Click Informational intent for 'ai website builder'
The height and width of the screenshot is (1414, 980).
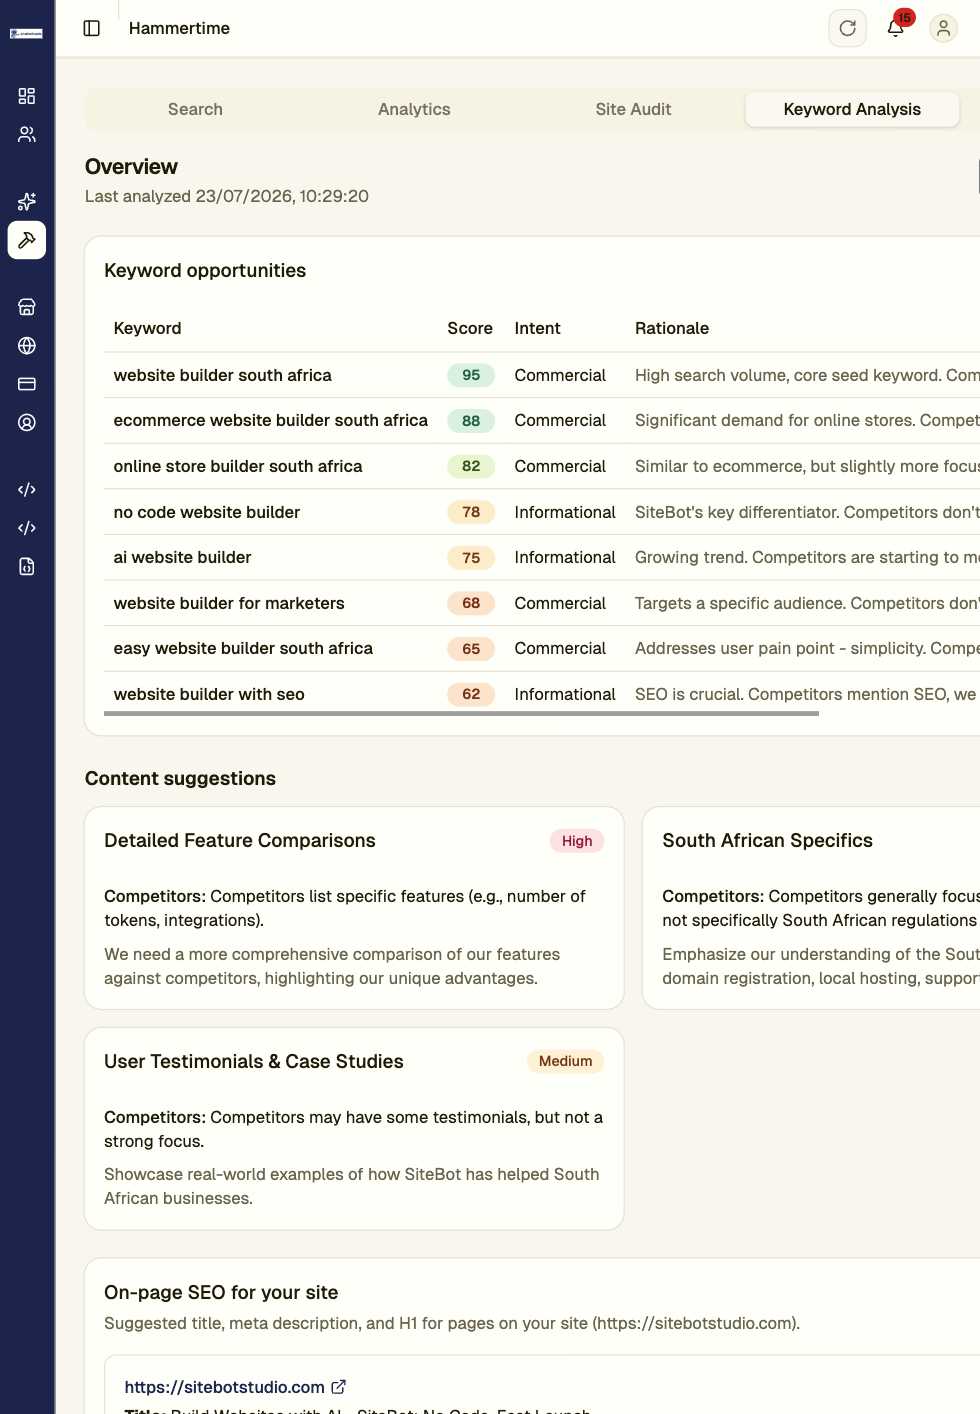point(565,557)
